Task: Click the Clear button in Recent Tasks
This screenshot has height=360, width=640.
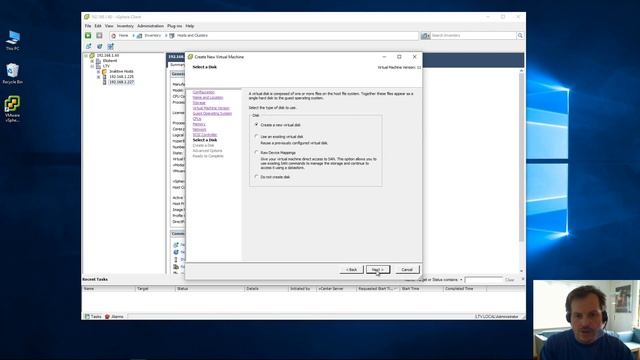Action: pos(509,280)
